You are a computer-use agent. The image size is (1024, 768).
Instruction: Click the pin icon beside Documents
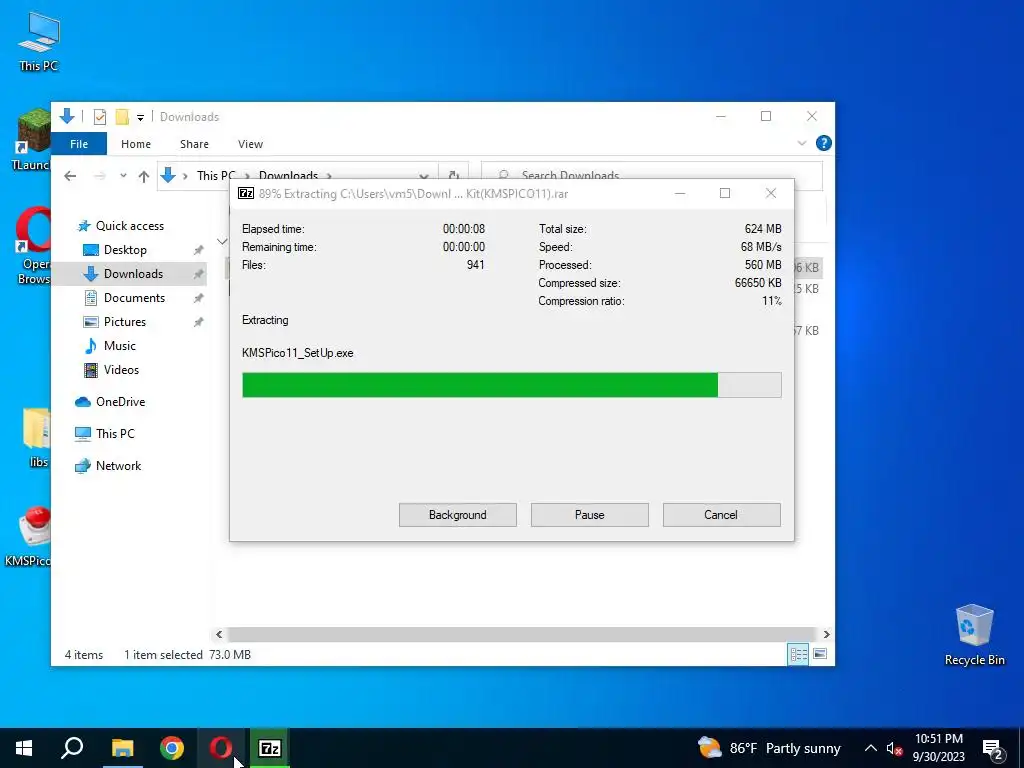tap(199, 298)
